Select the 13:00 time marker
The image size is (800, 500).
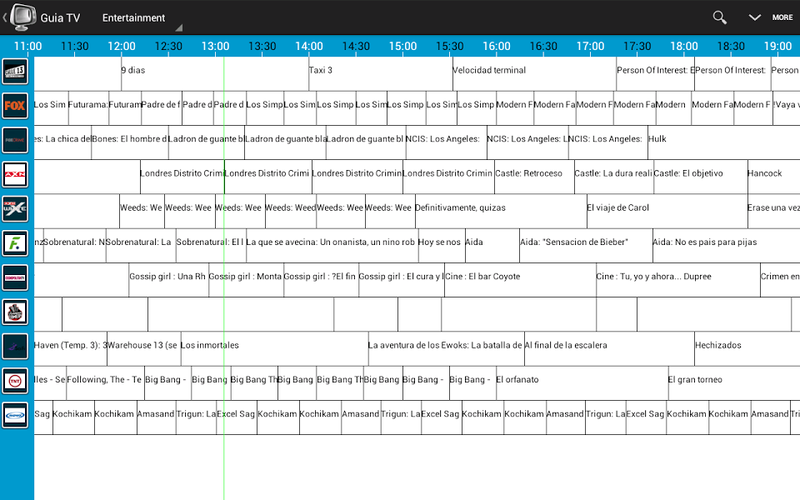point(215,46)
